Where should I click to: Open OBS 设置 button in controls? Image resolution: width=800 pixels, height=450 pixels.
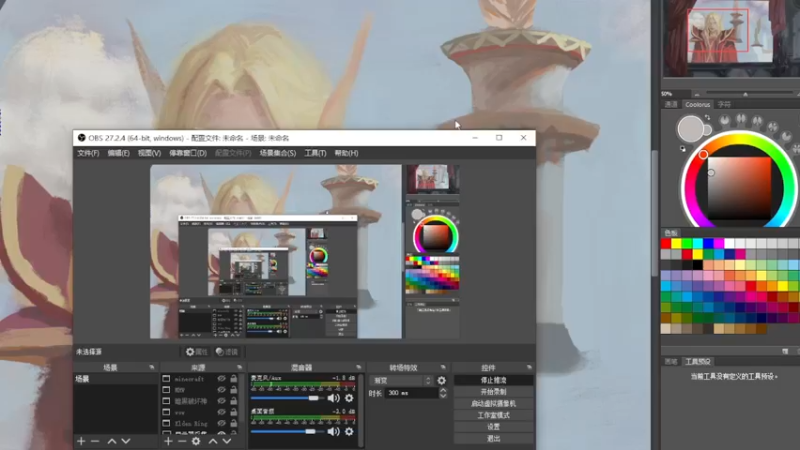[x=493, y=427]
